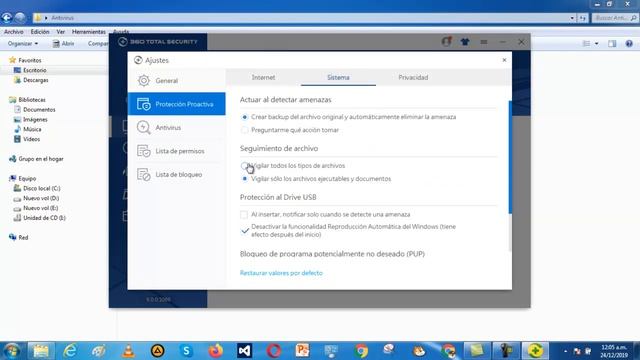Open Archivo menu in Explorer window
Viewport: 640px width, 360px height.
coord(13,32)
